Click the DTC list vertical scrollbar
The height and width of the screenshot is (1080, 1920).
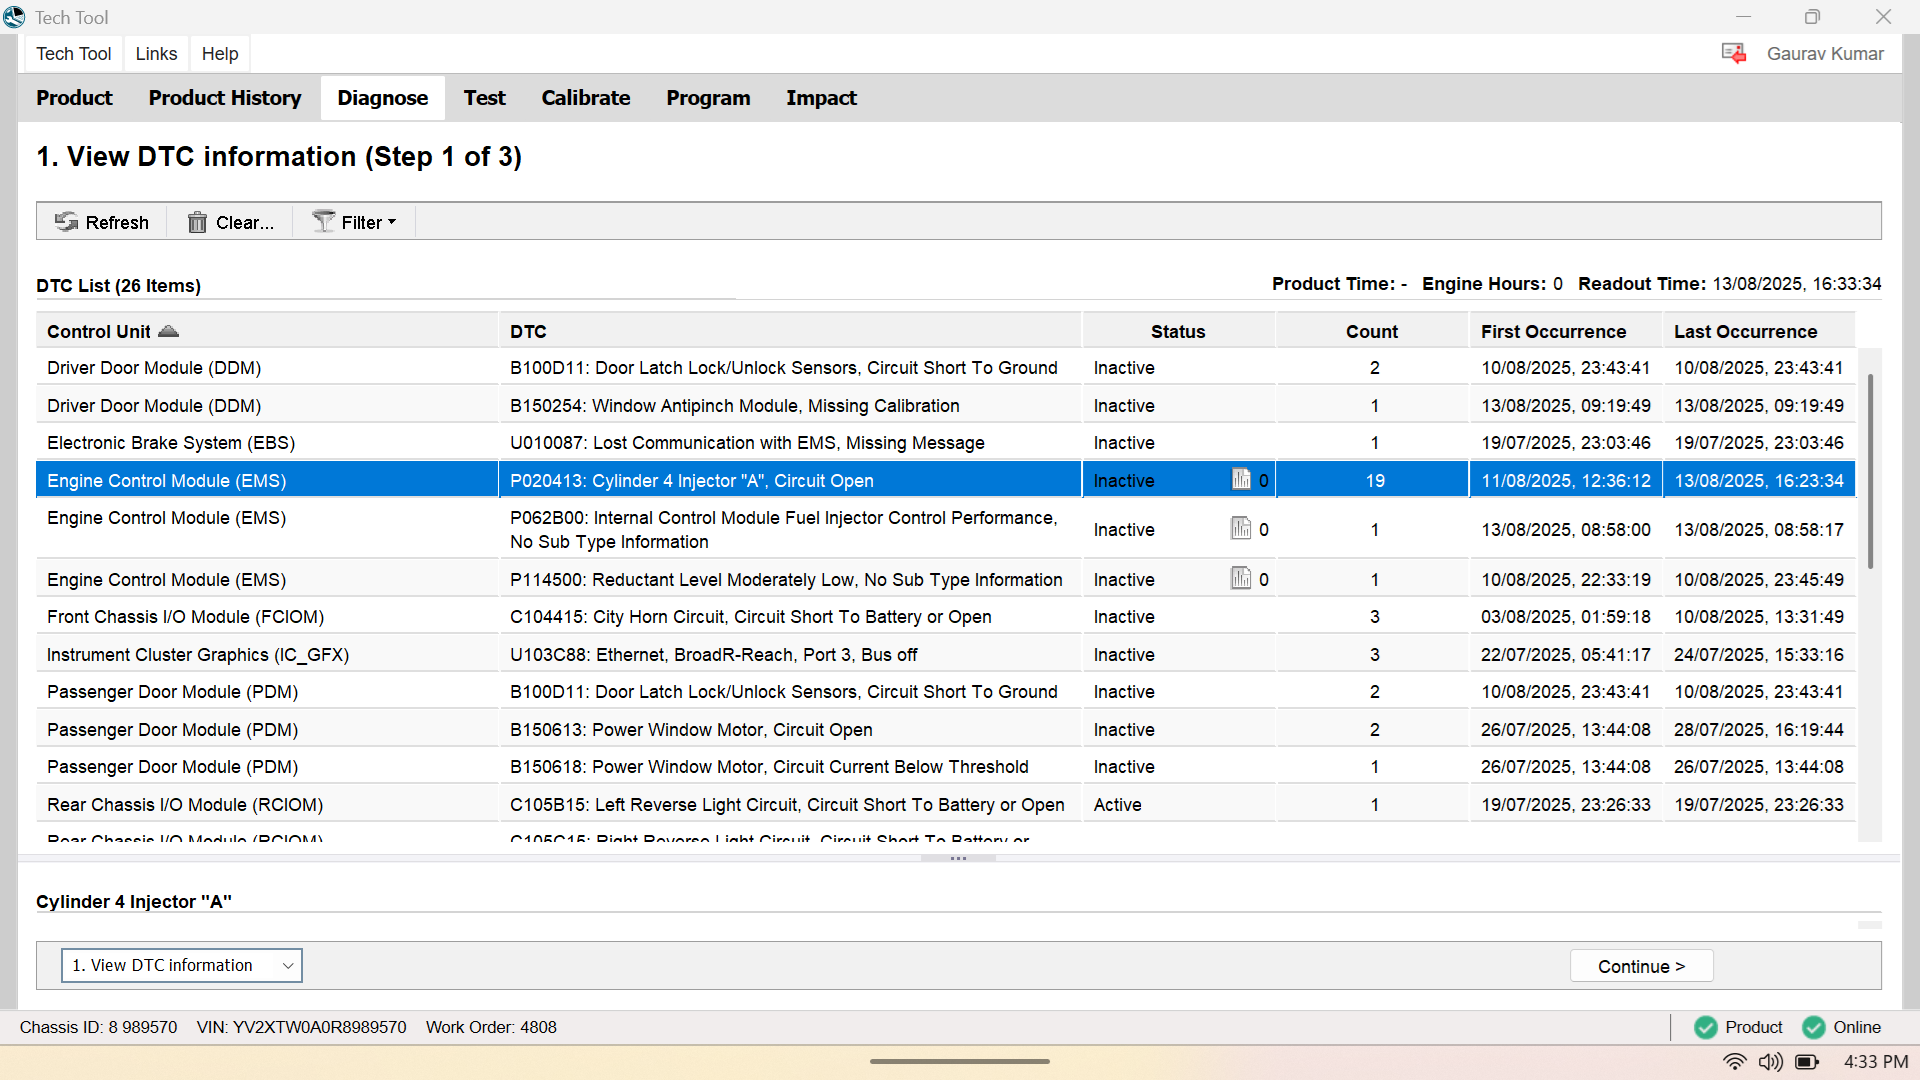[1869, 470]
